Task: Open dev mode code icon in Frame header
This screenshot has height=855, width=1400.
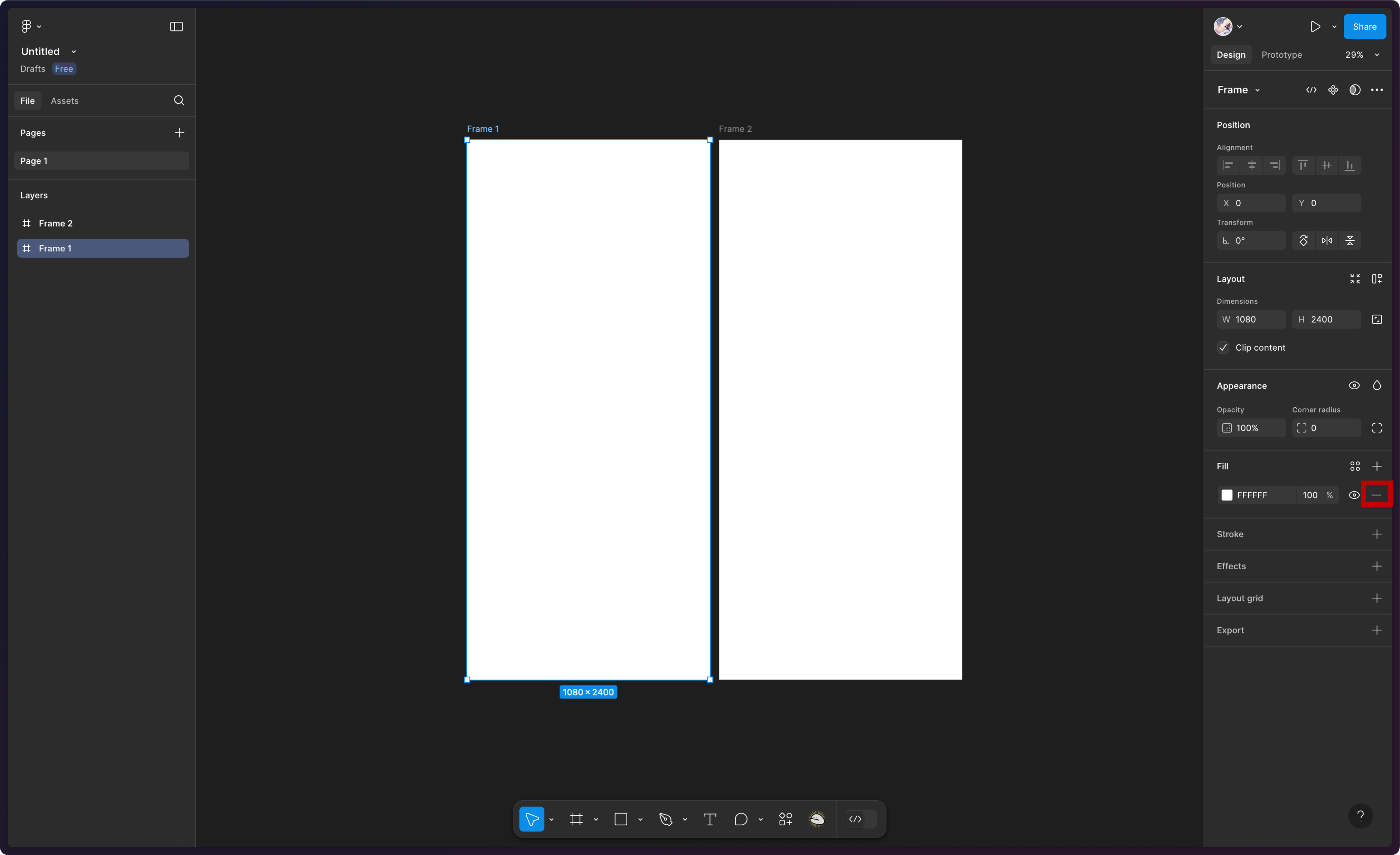Action: [x=1311, y=90]
